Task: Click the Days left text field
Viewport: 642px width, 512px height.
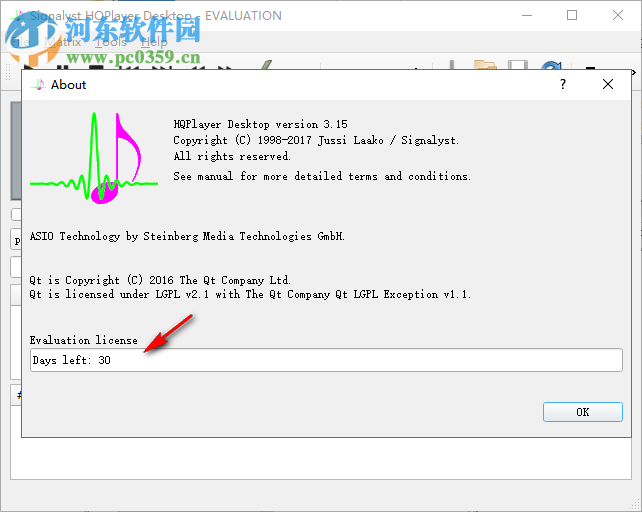Action: (x=326, y=360)
